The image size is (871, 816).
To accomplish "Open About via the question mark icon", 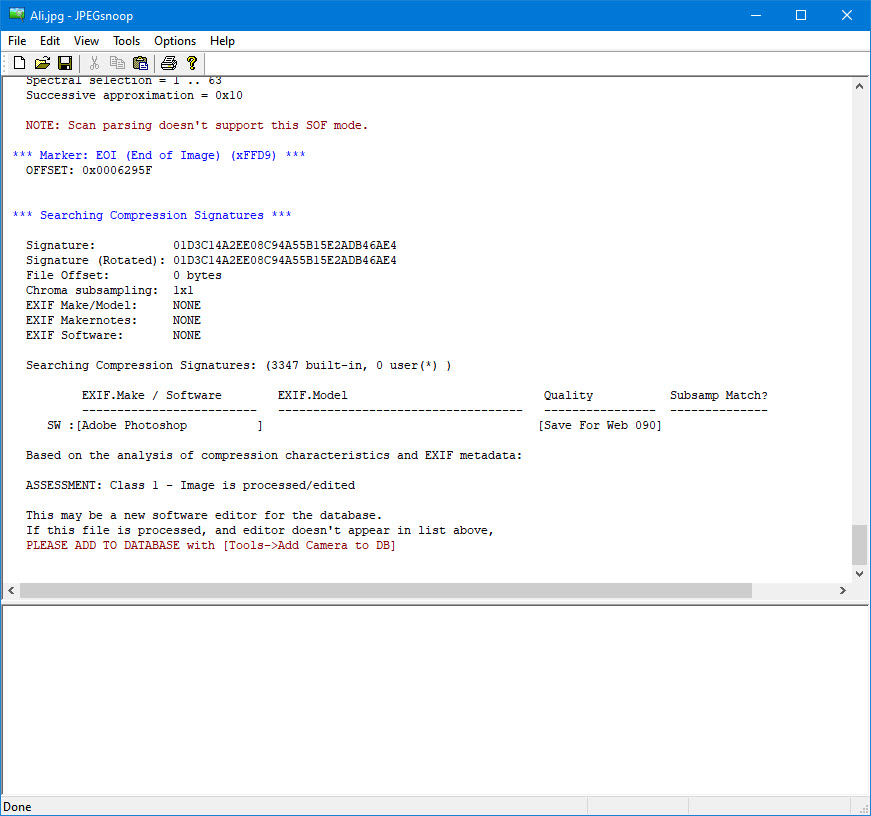I will pos(192,61).
